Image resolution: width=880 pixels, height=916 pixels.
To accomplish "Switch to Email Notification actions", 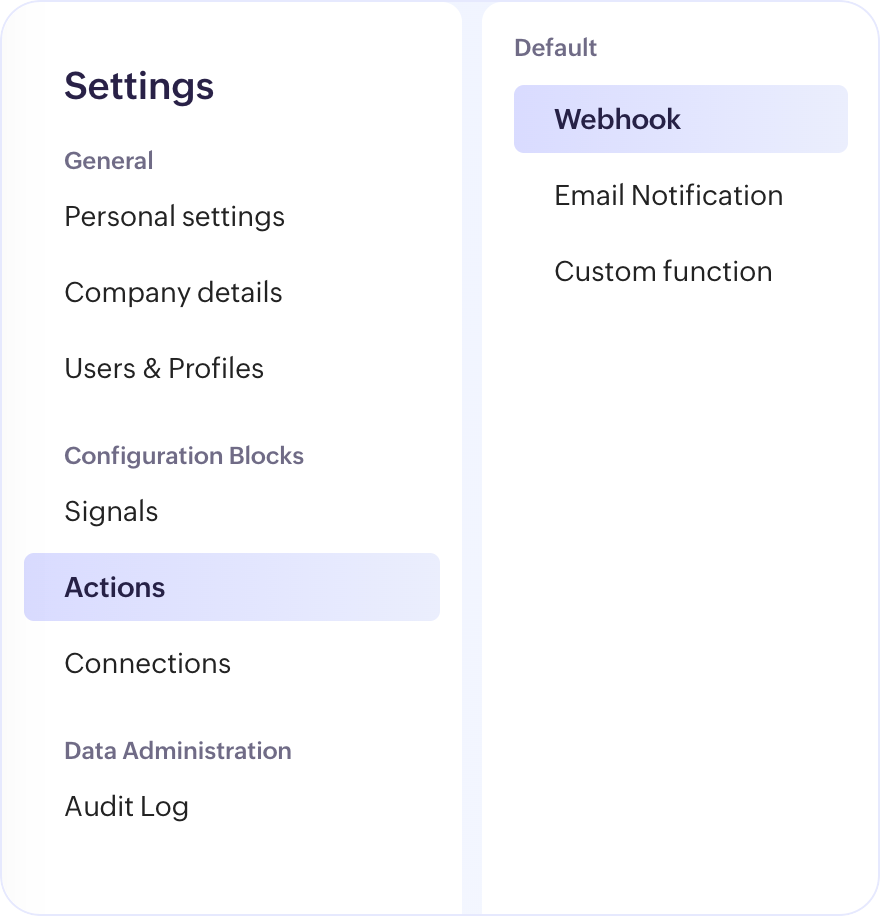I will (668, 195).
